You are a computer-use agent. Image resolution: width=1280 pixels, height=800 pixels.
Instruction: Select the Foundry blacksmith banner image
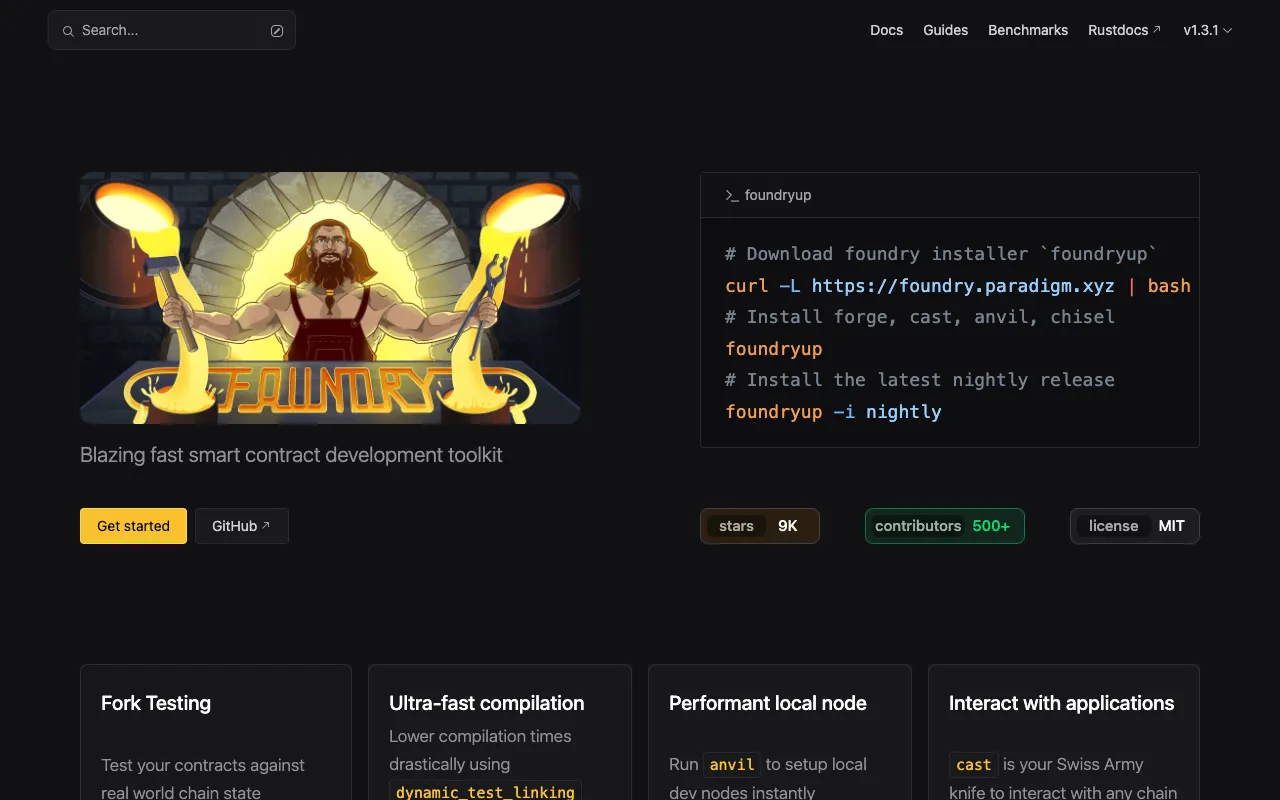point(330,297)
